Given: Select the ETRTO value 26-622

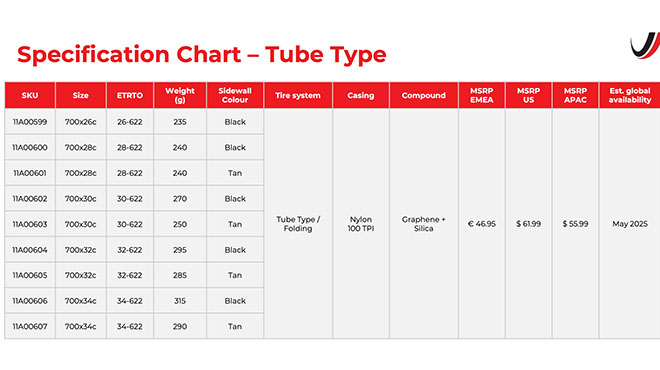Looking at the screenshot, I should coord(130,122).
